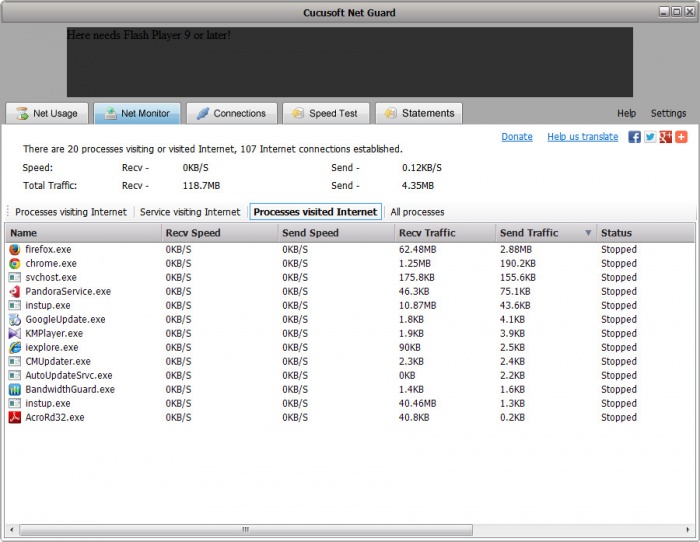The height and width of the screenshot is (542, 700).
Task: Open the Net Usage tab
Action: [x=47, y=113]
